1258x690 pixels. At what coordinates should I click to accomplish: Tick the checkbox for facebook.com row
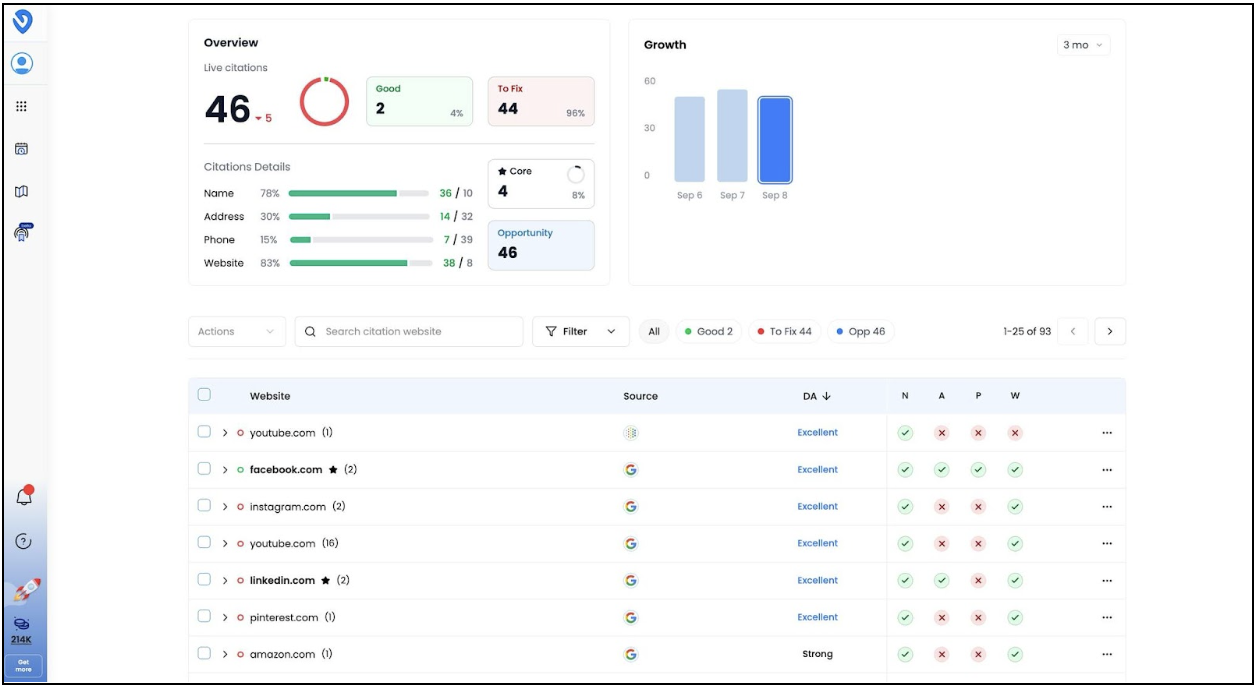[204, 469]
